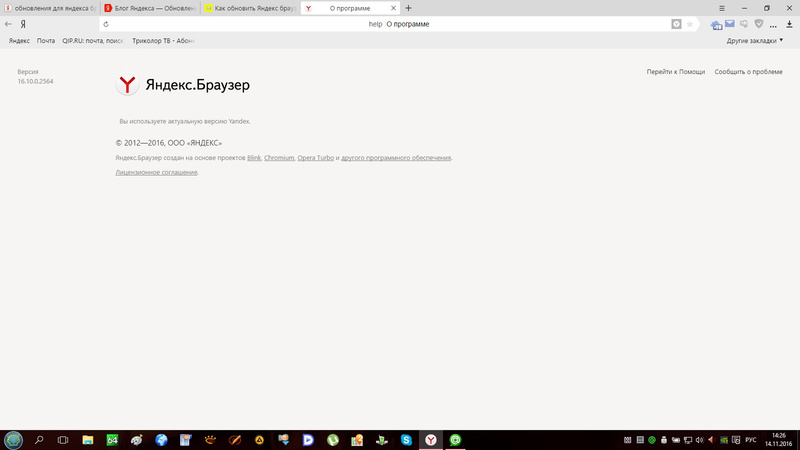Viewport: 800px width, 450px height.
Task: Open the 'Почта' bookmark
Action: click(46, 41)
